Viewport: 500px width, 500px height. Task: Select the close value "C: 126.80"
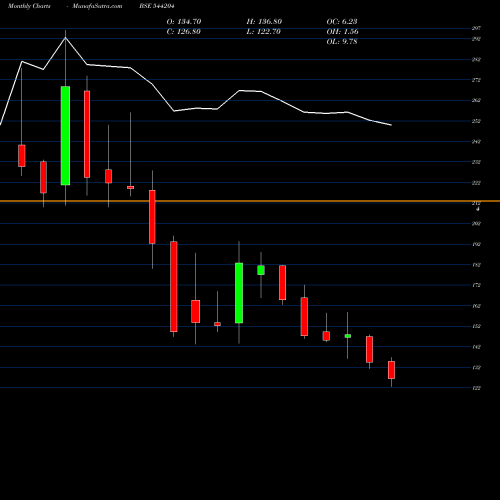[183, 32]
